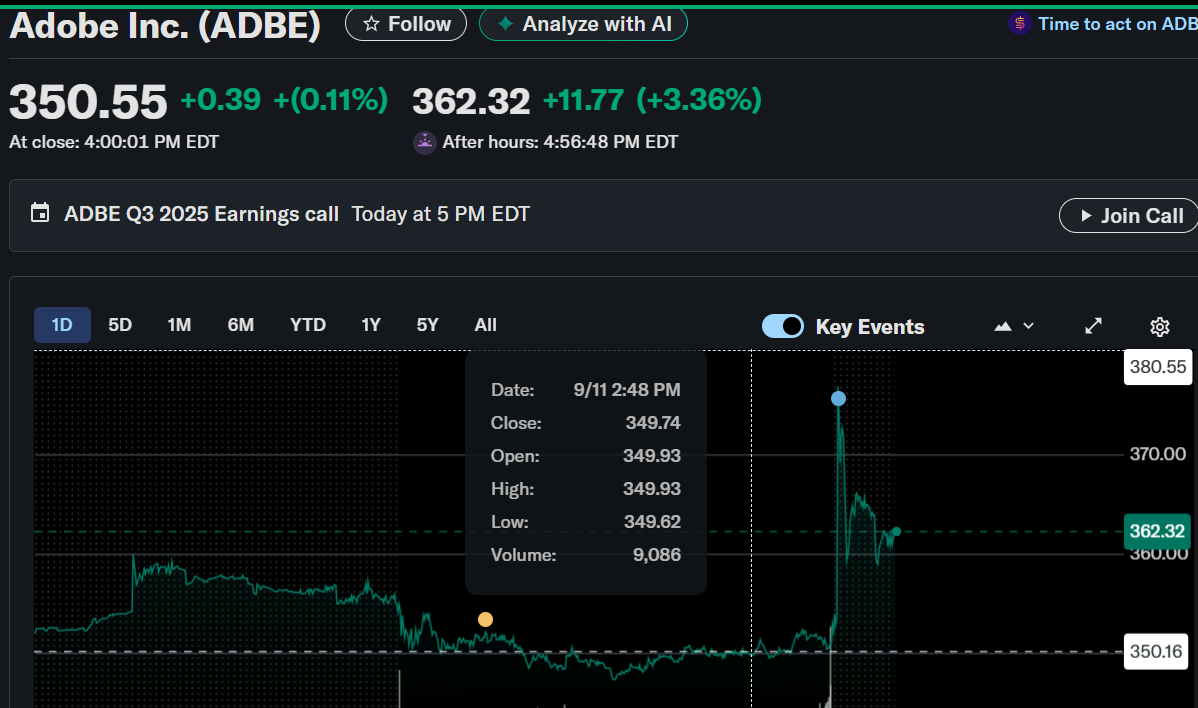Click ADBE Q3 2025 Earnings call text
This screenshot has width=1198, height=708.
tap(202, 214)
